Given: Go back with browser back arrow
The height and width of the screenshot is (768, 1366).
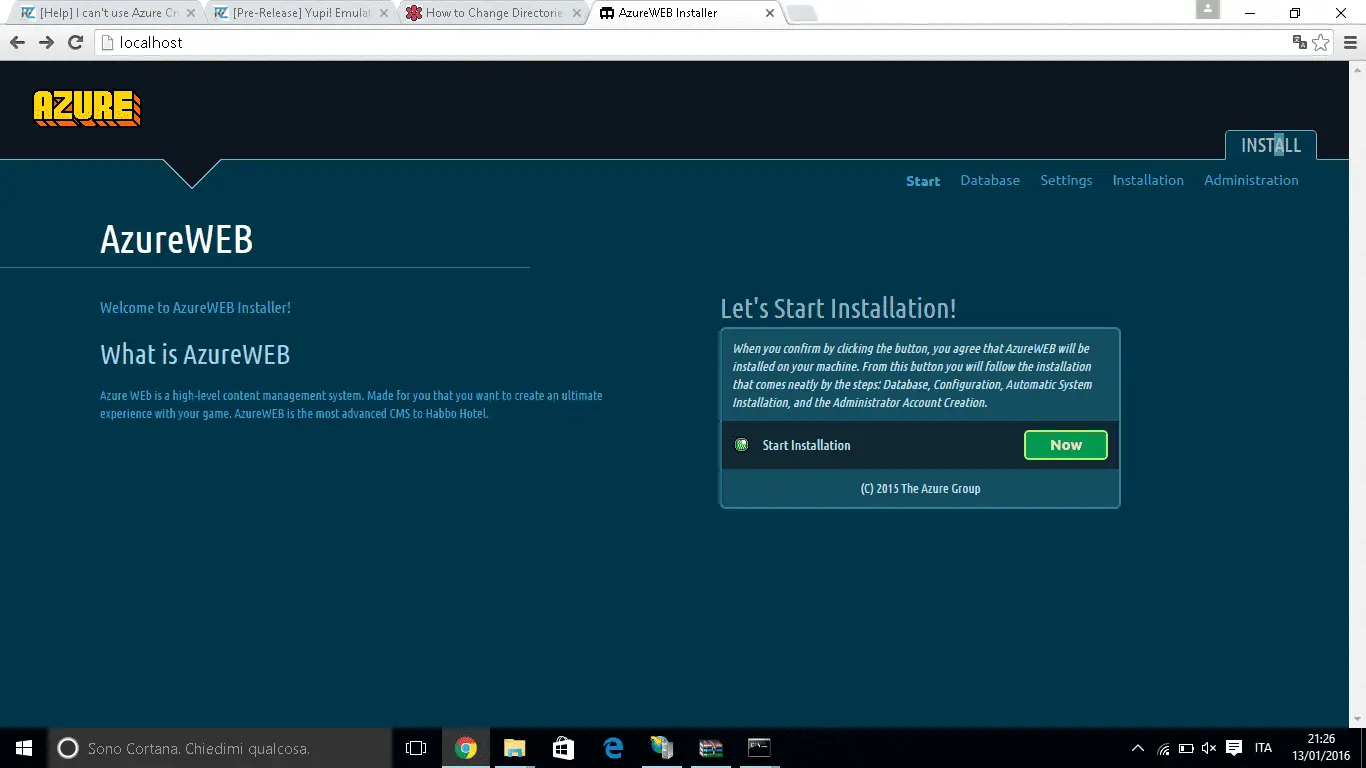Looking at the screenshot, I should (x=17, y=42).
